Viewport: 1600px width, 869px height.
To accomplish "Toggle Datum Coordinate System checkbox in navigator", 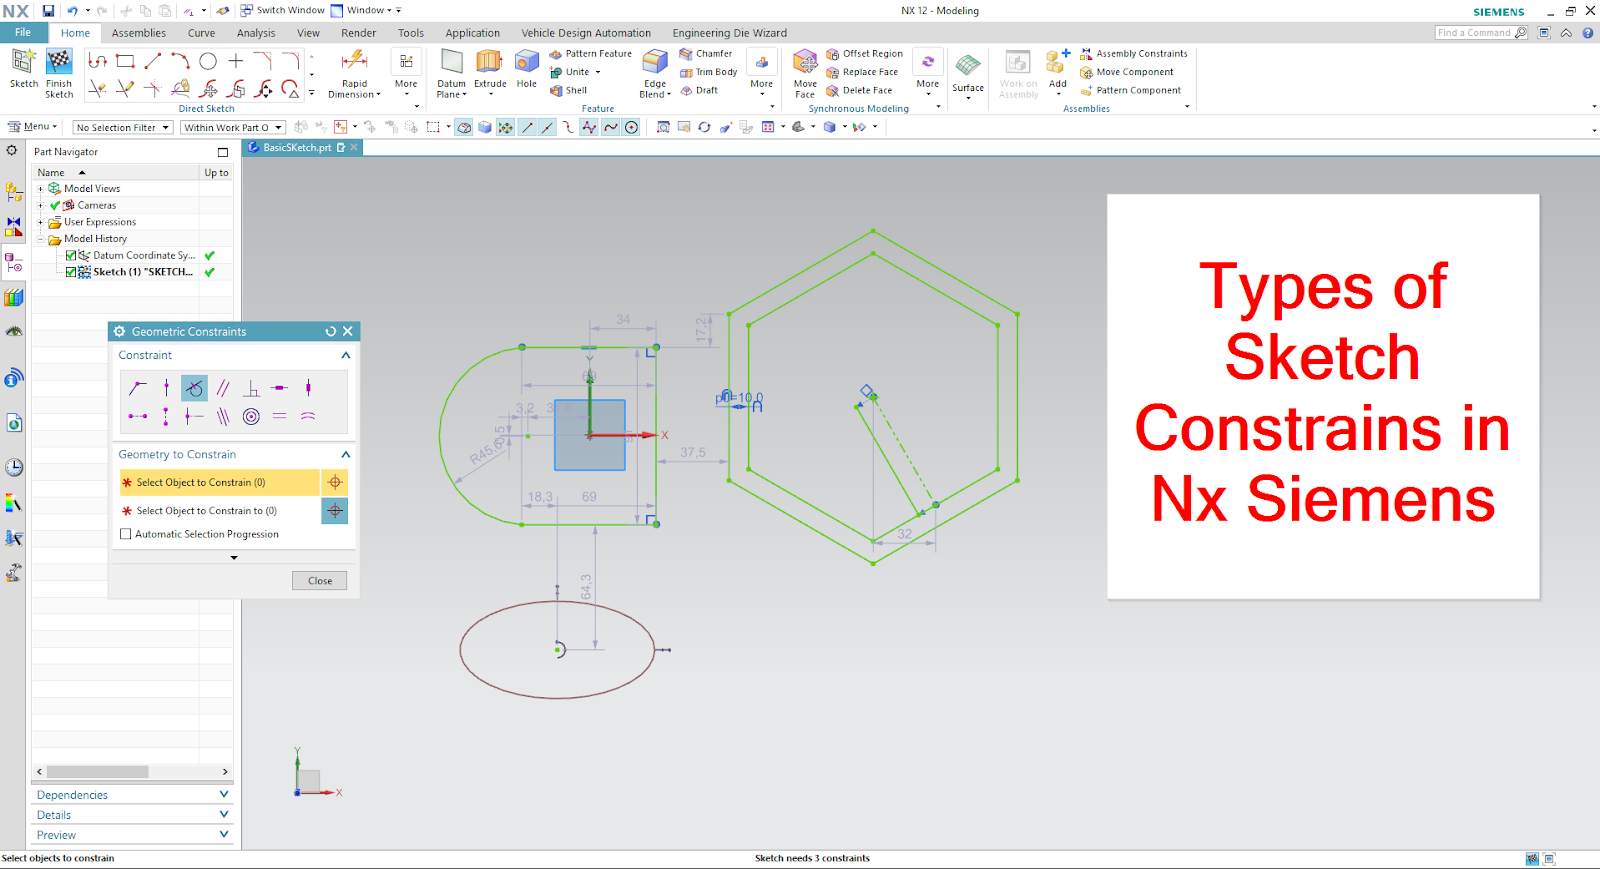I will point(71,255).
